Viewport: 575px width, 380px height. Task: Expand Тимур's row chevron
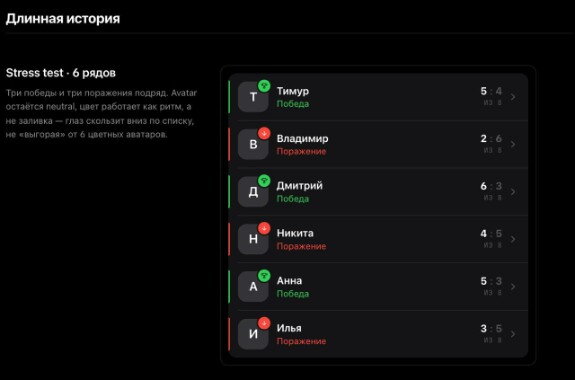point(513,97)
